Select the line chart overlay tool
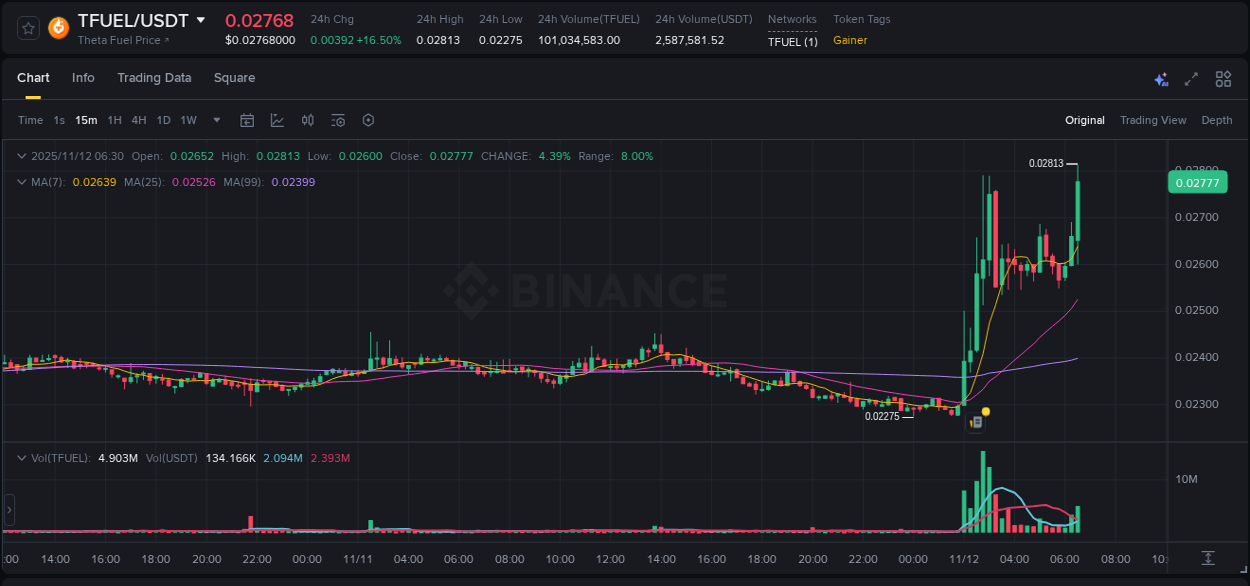1250x586 pixels. 277,120
